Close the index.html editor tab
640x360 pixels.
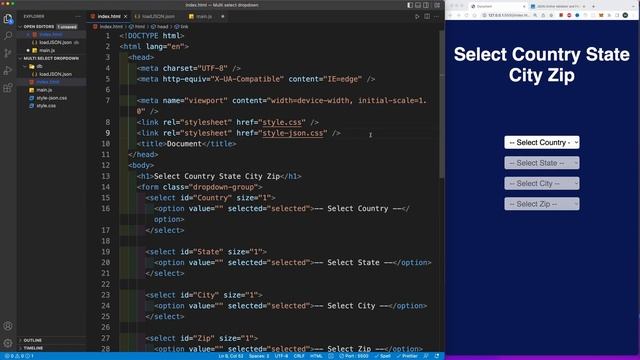(x=125, y=16)
